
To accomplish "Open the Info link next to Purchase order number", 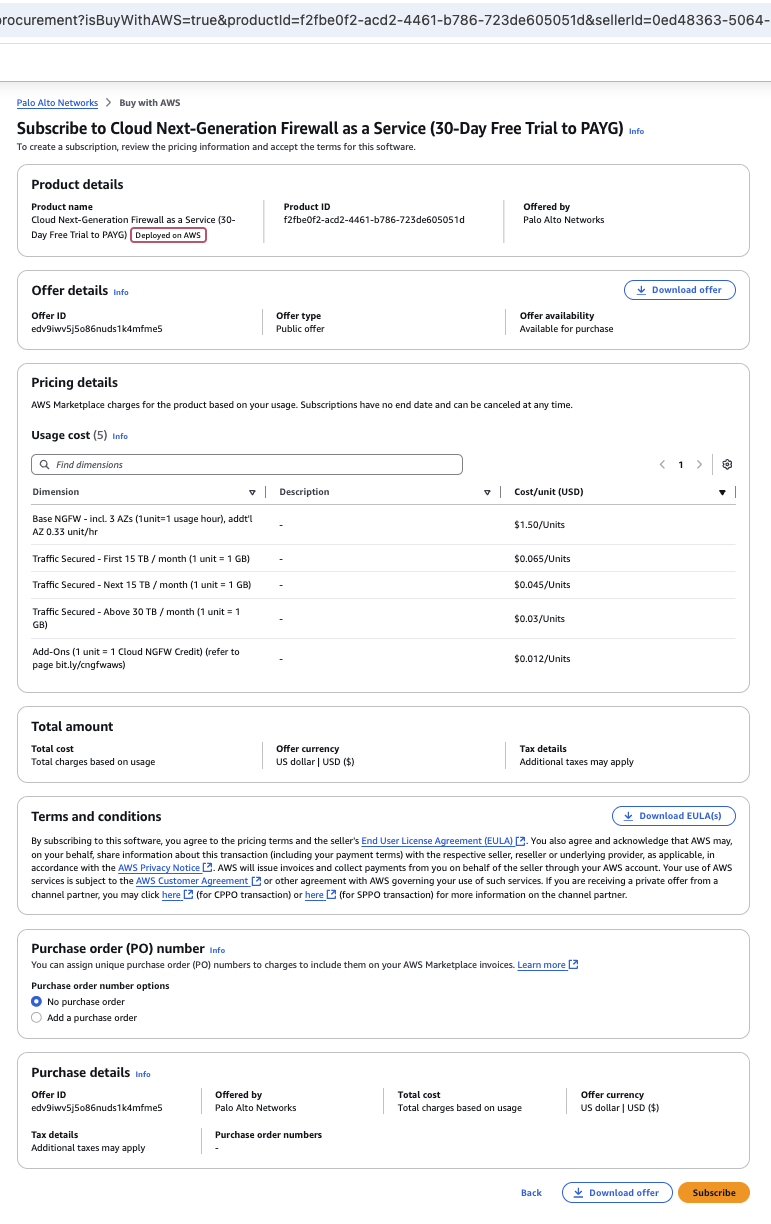I will 217,950.
